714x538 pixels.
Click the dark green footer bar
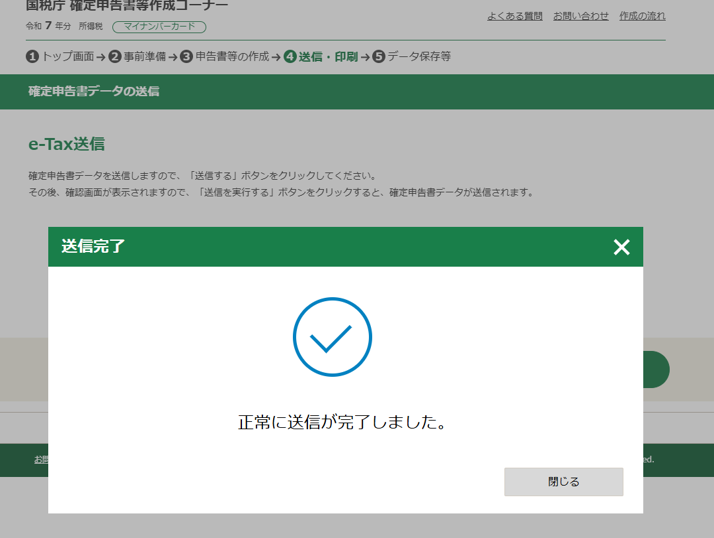pyautogui.click(x=678, y=460)
